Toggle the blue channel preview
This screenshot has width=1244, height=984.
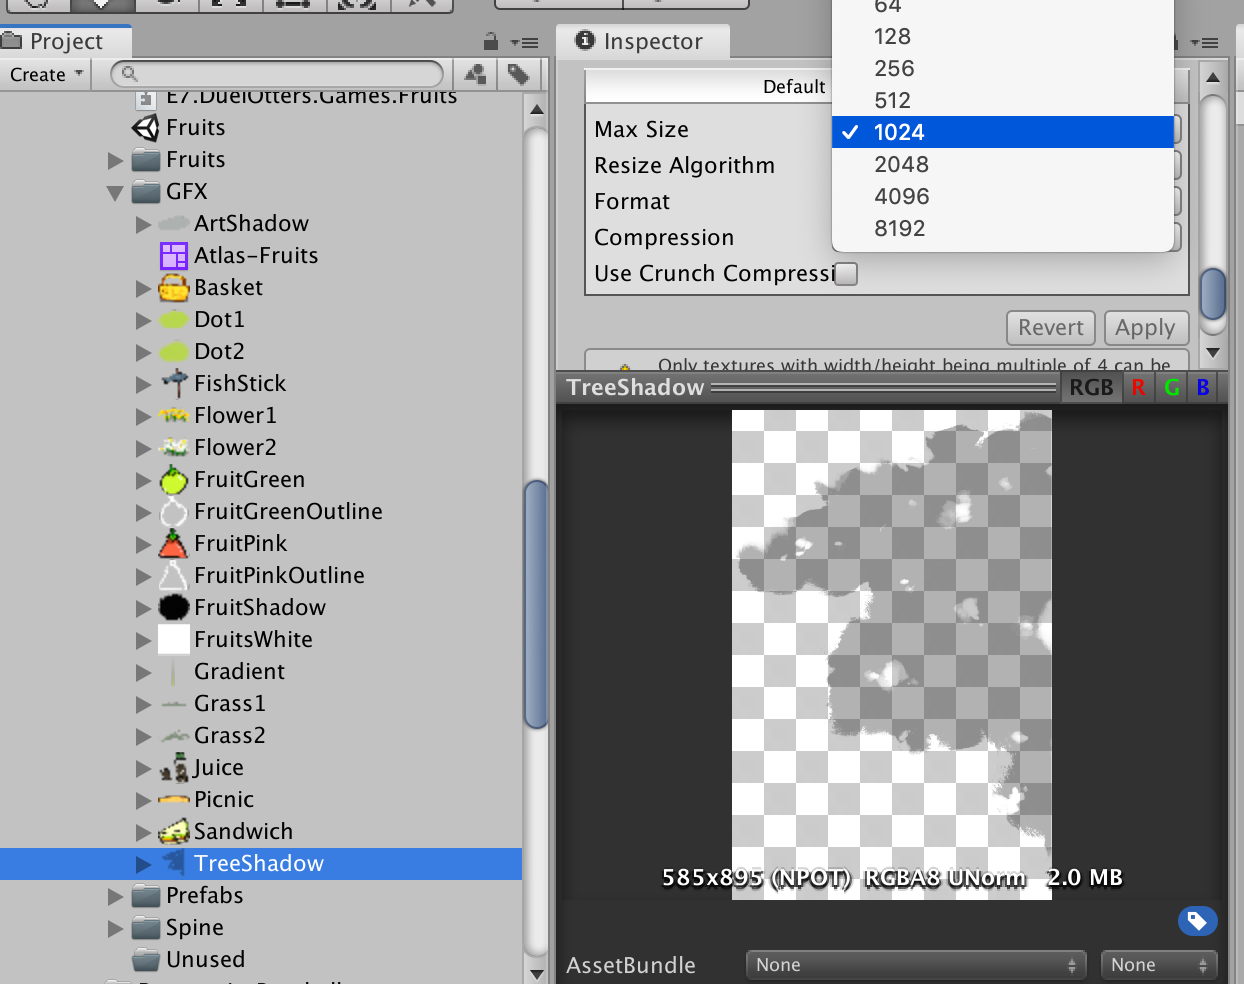[x=1204, y=388]
